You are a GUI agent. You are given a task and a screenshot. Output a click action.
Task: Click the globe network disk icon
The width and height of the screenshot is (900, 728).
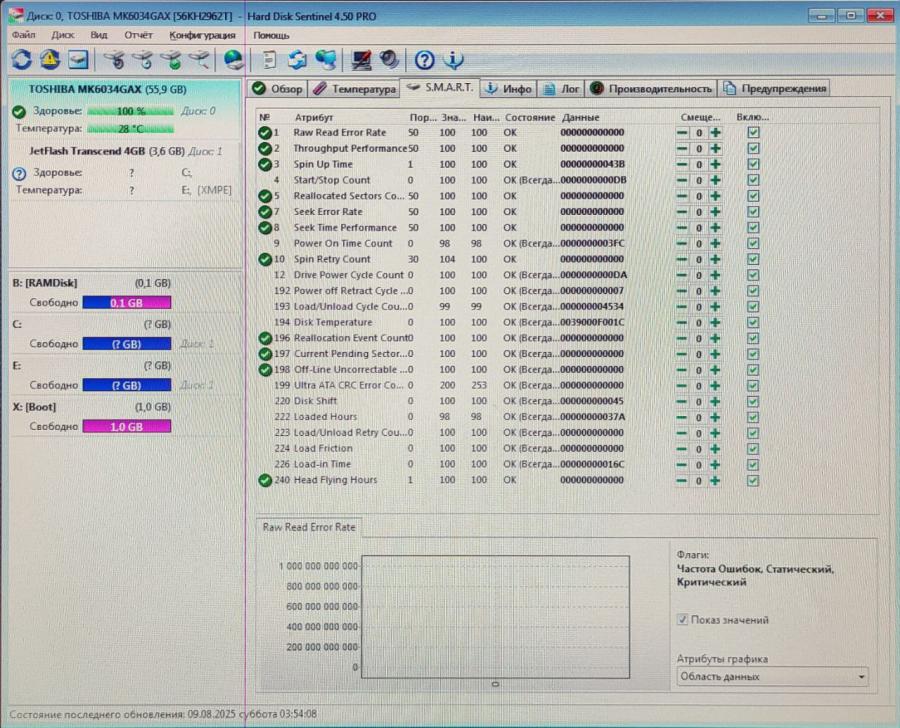click(x=230, y=59)
